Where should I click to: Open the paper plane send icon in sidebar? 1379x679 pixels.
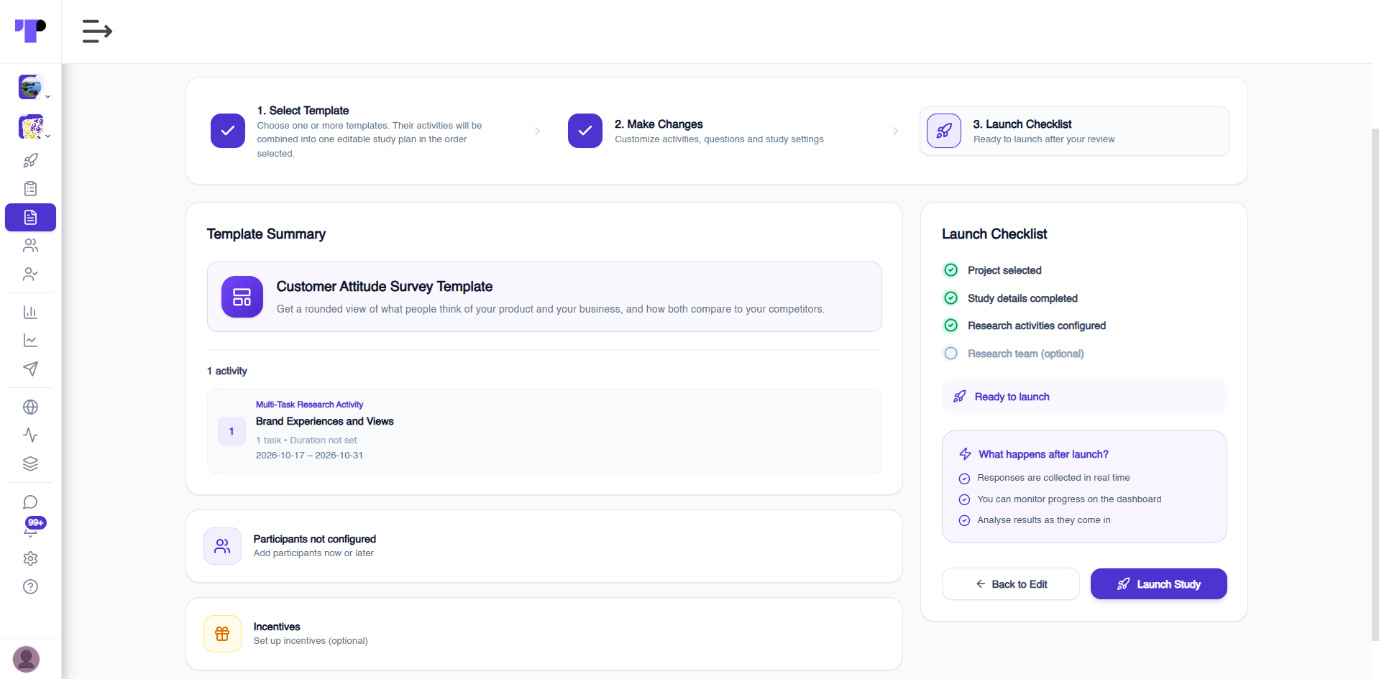[x=30, y=369]
